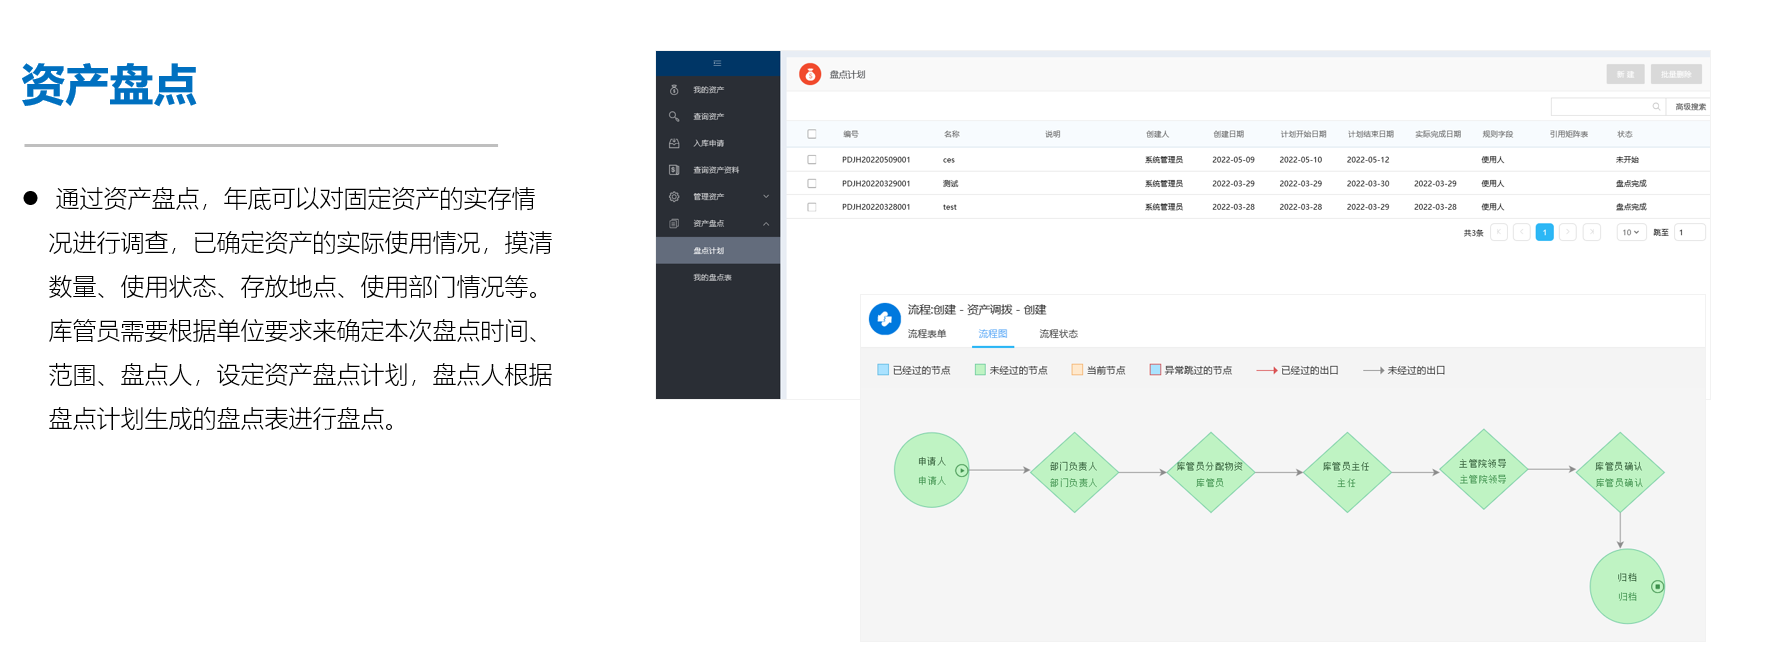The height and width of the screenshot is (653, 1765).
Task: Go to first page pagination arrow
Action: tap(1498, 232)
